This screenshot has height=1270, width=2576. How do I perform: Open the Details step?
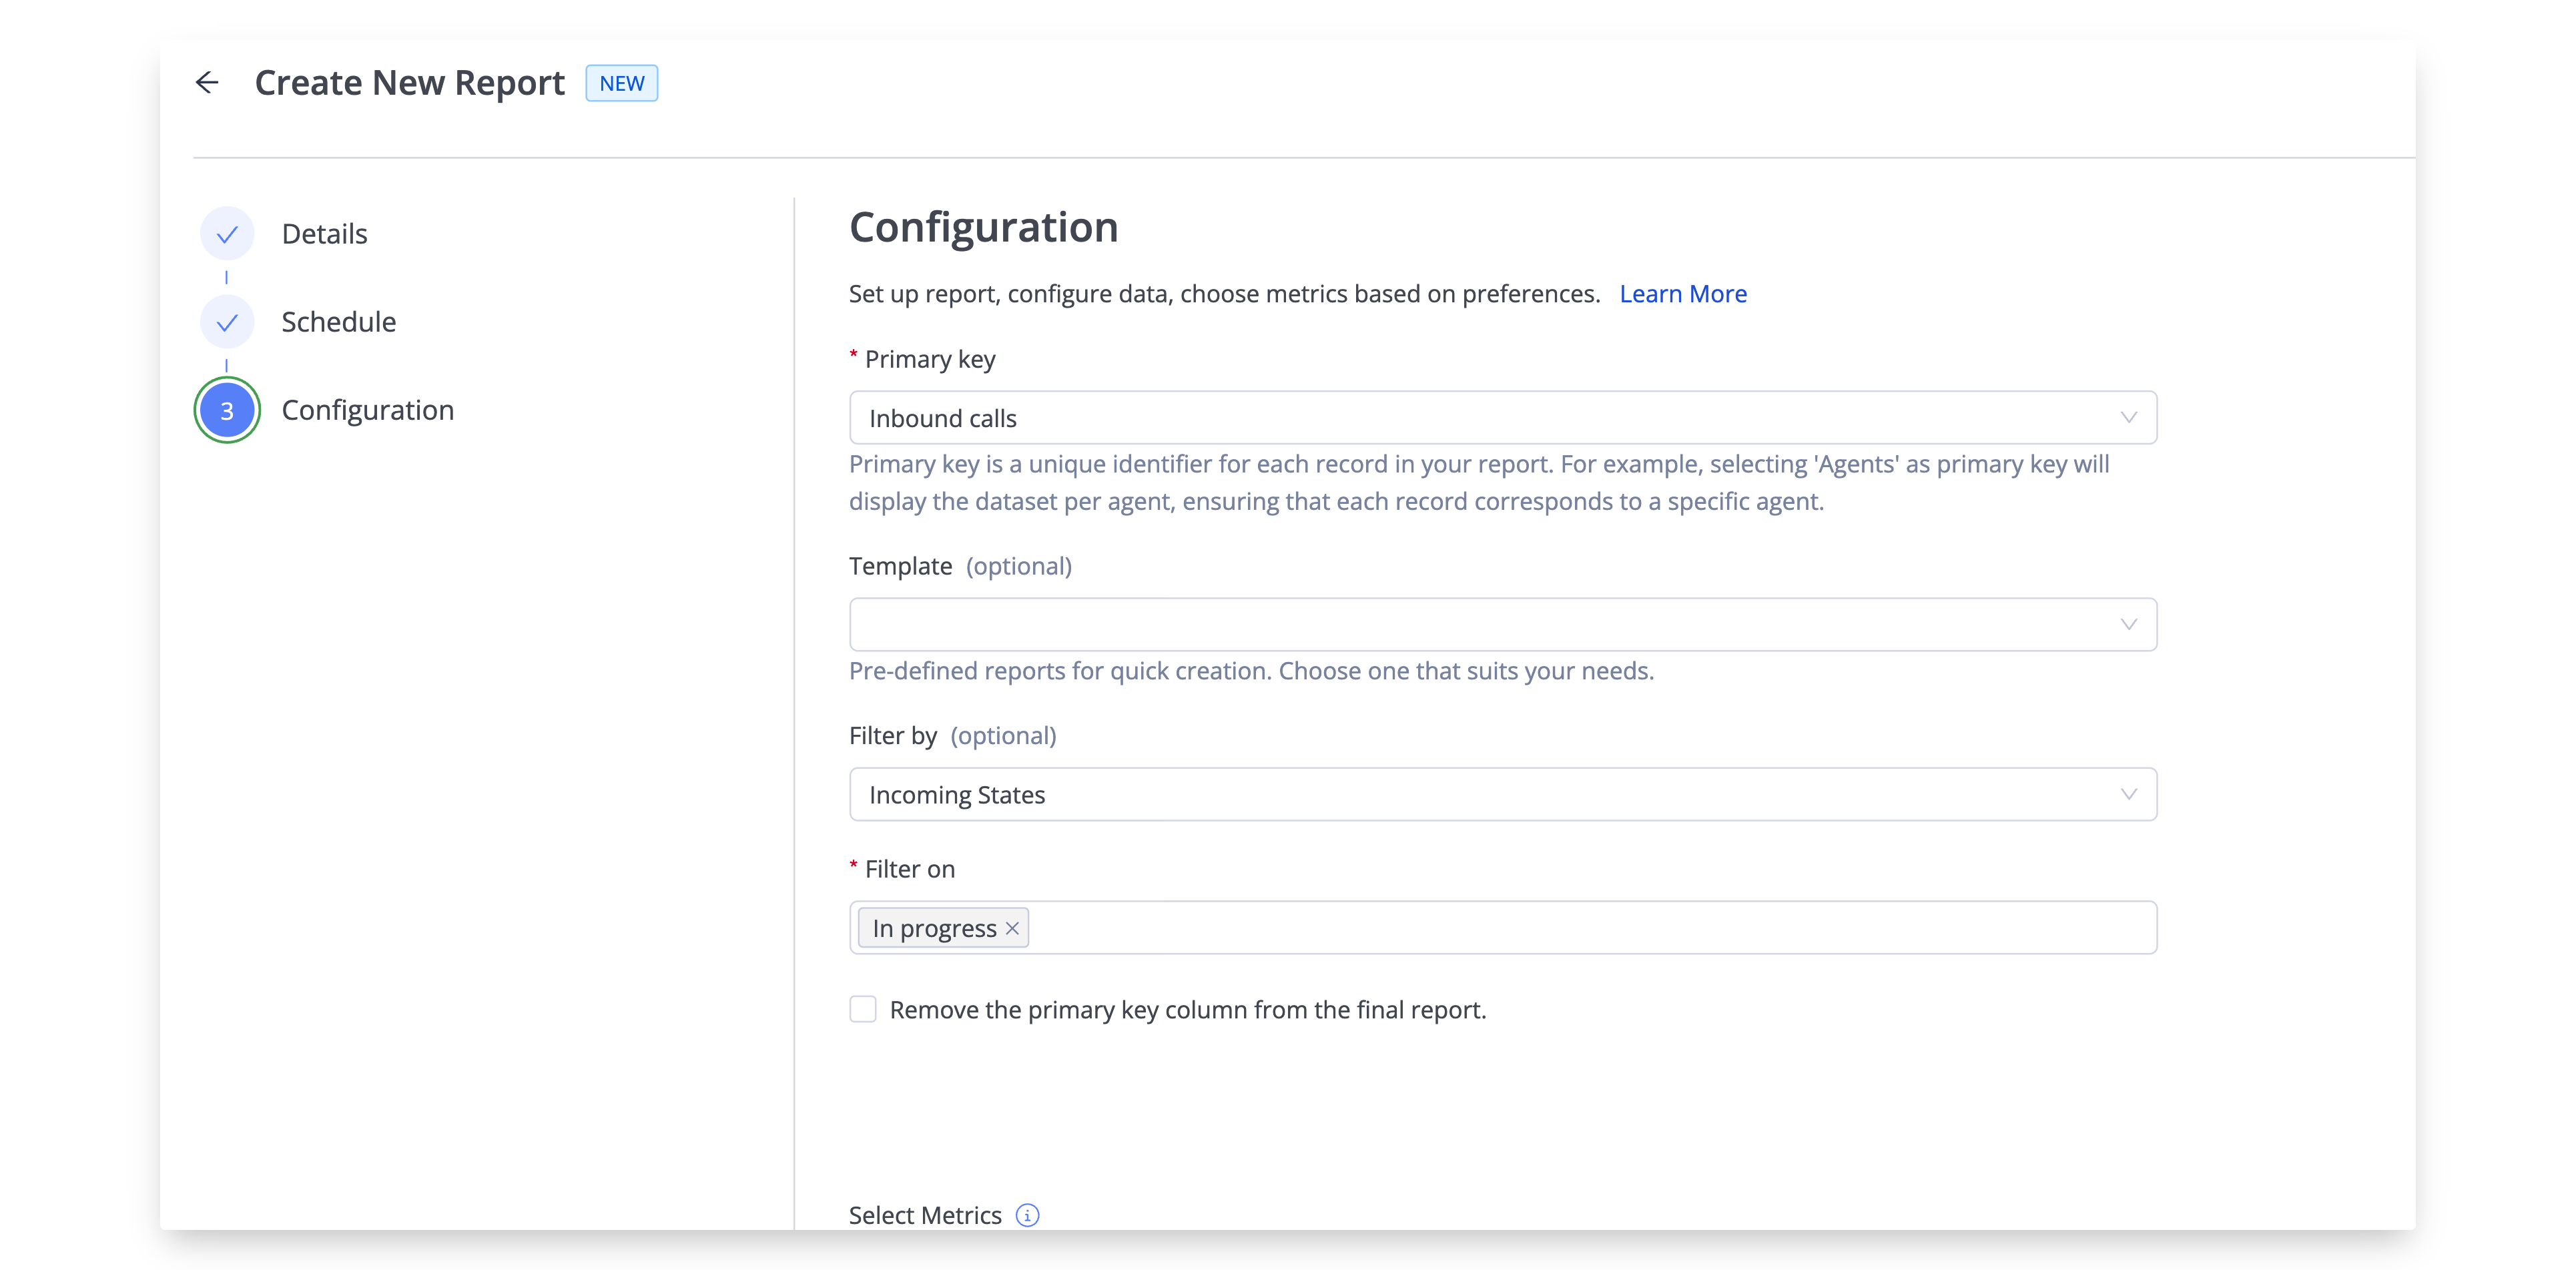coord(324,234)
